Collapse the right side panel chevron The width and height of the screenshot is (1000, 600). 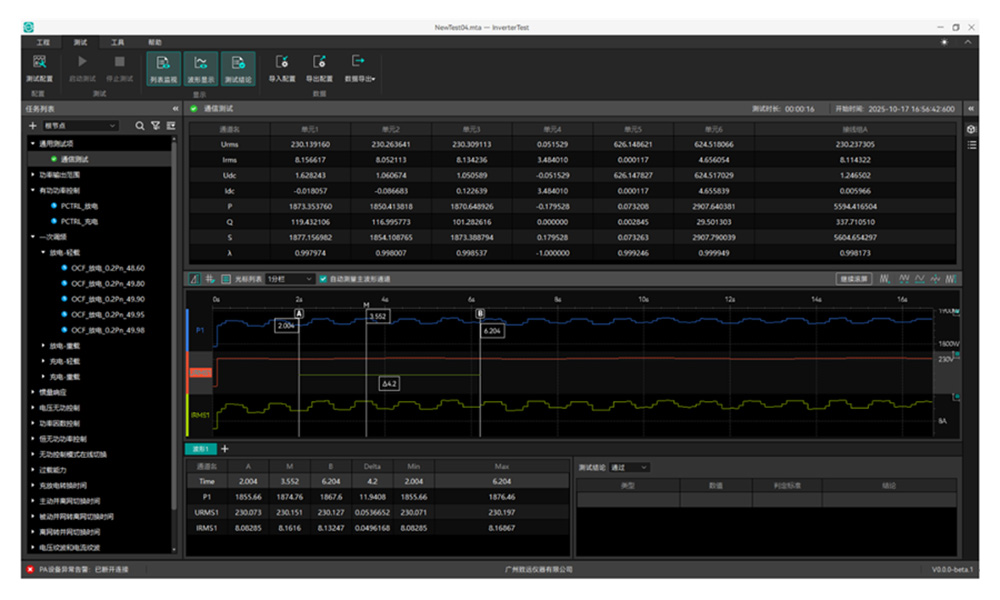(971, 109)
